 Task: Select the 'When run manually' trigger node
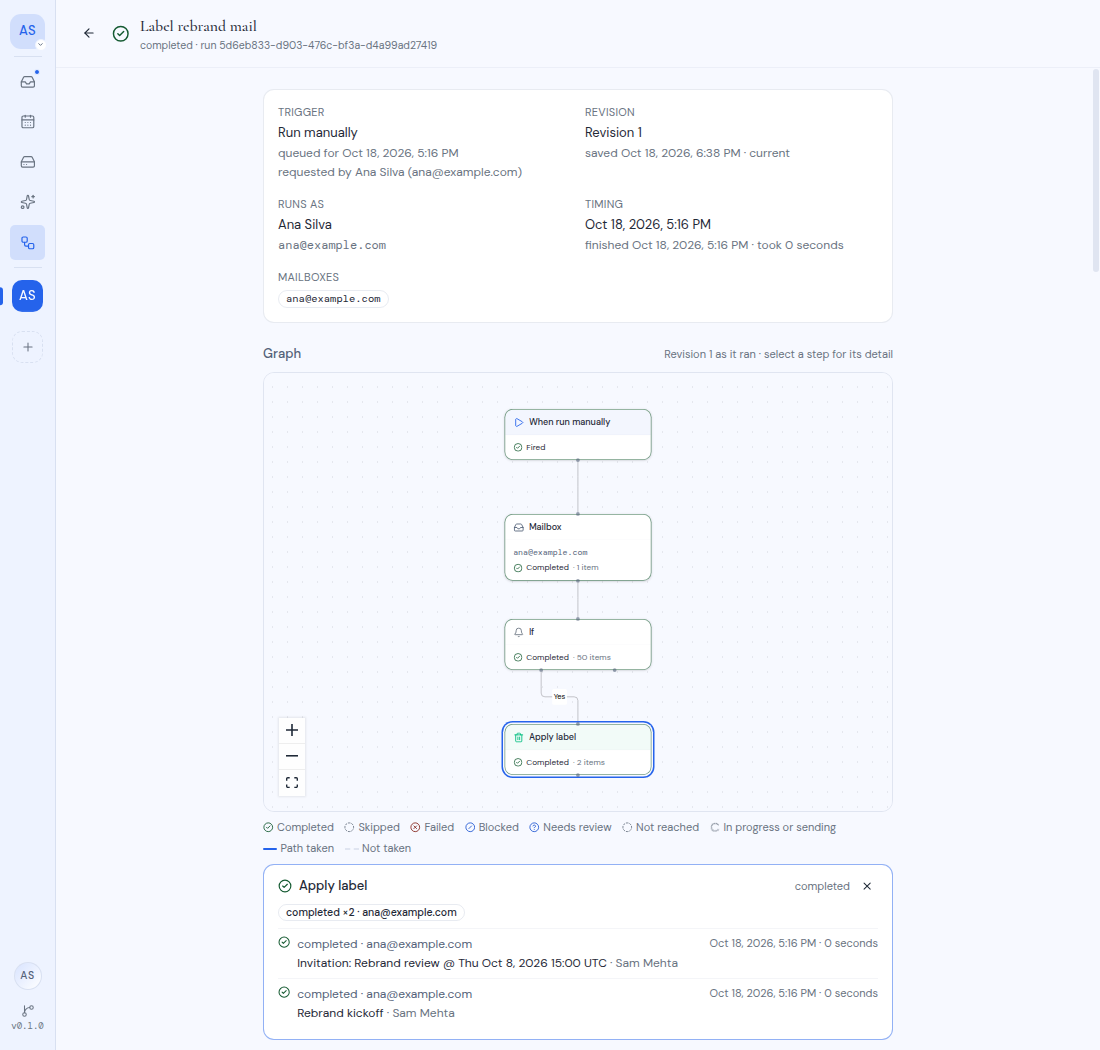pyautogui.click(x=578, y=435)
